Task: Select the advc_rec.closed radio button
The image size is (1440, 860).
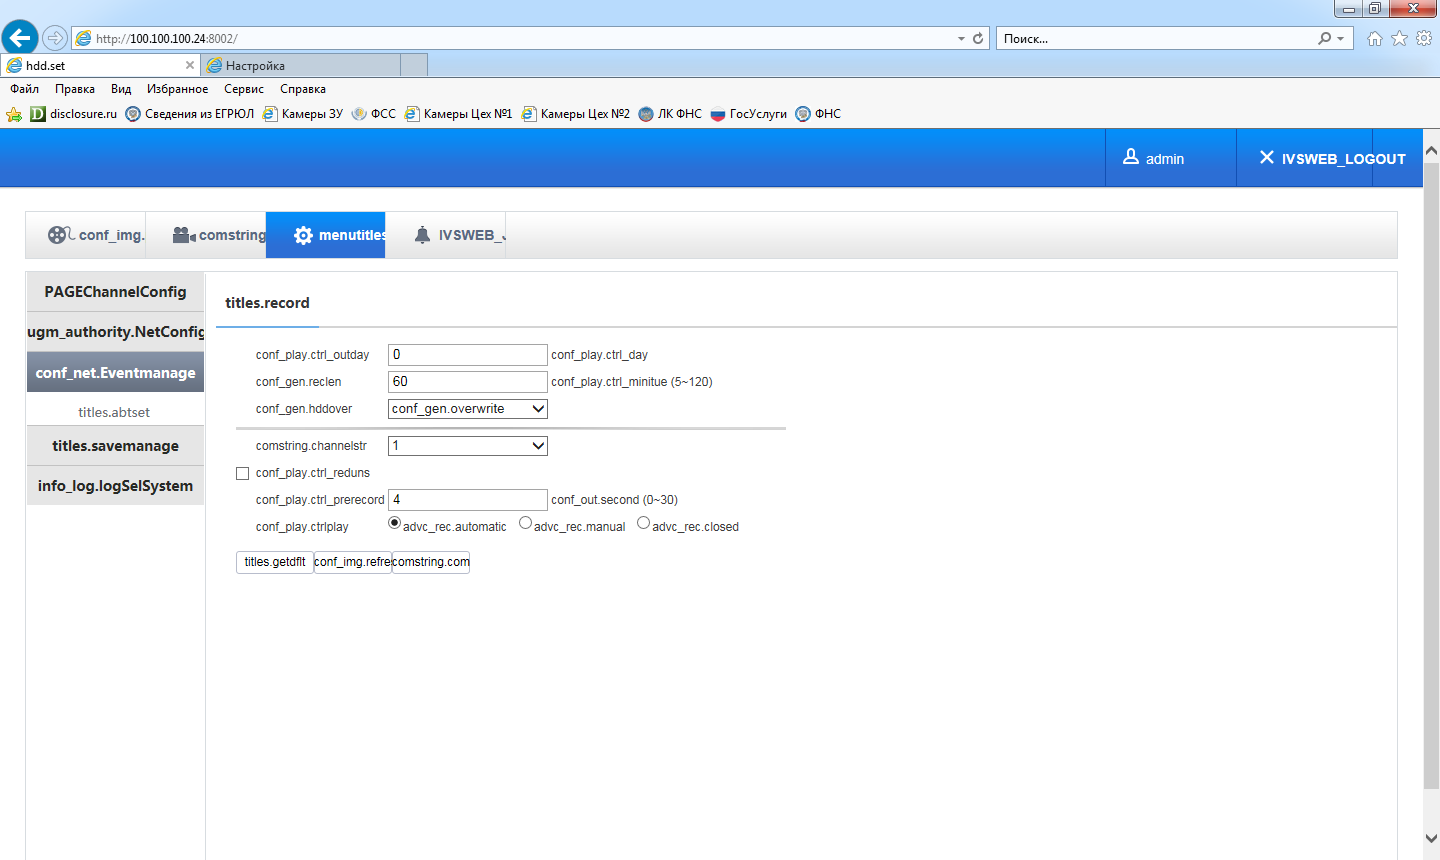Action: 643,523
